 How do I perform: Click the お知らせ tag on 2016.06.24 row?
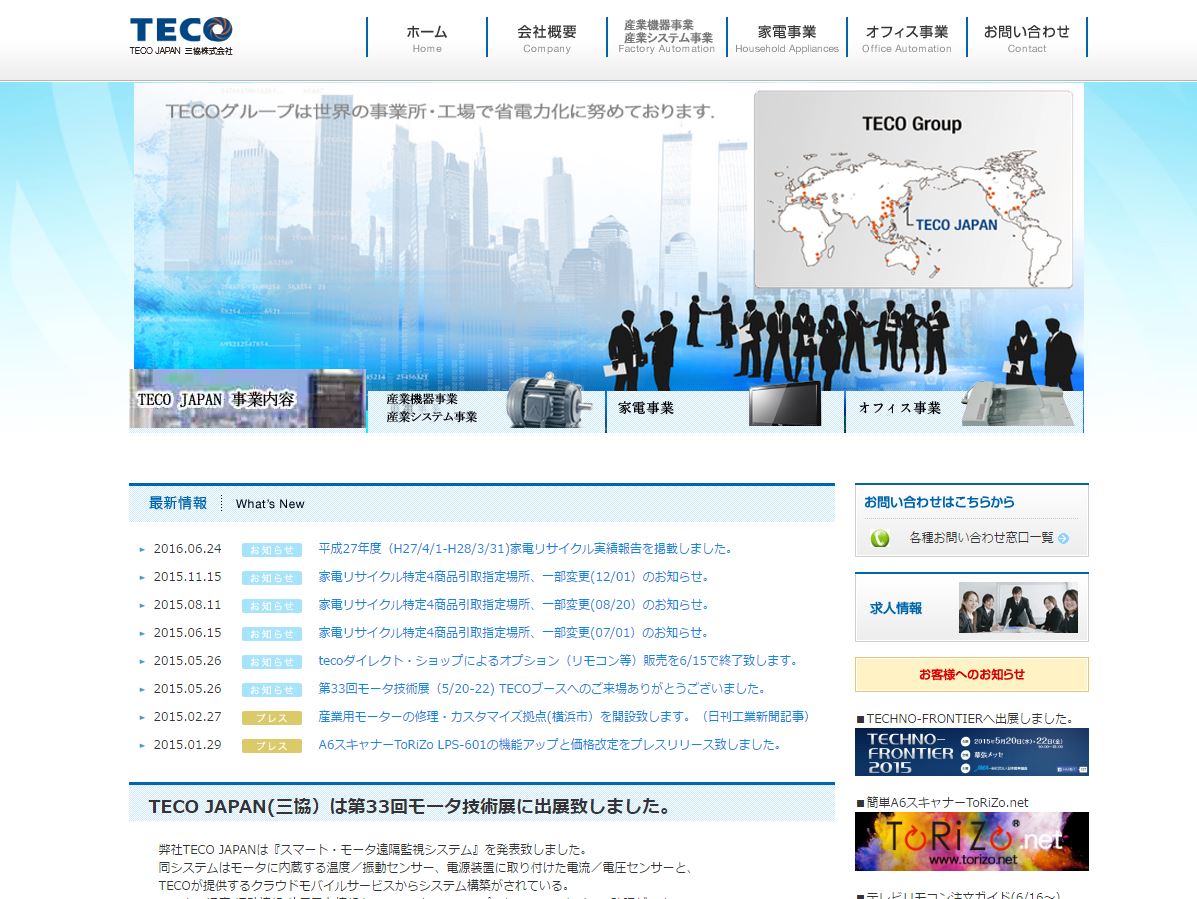(272, 549)
